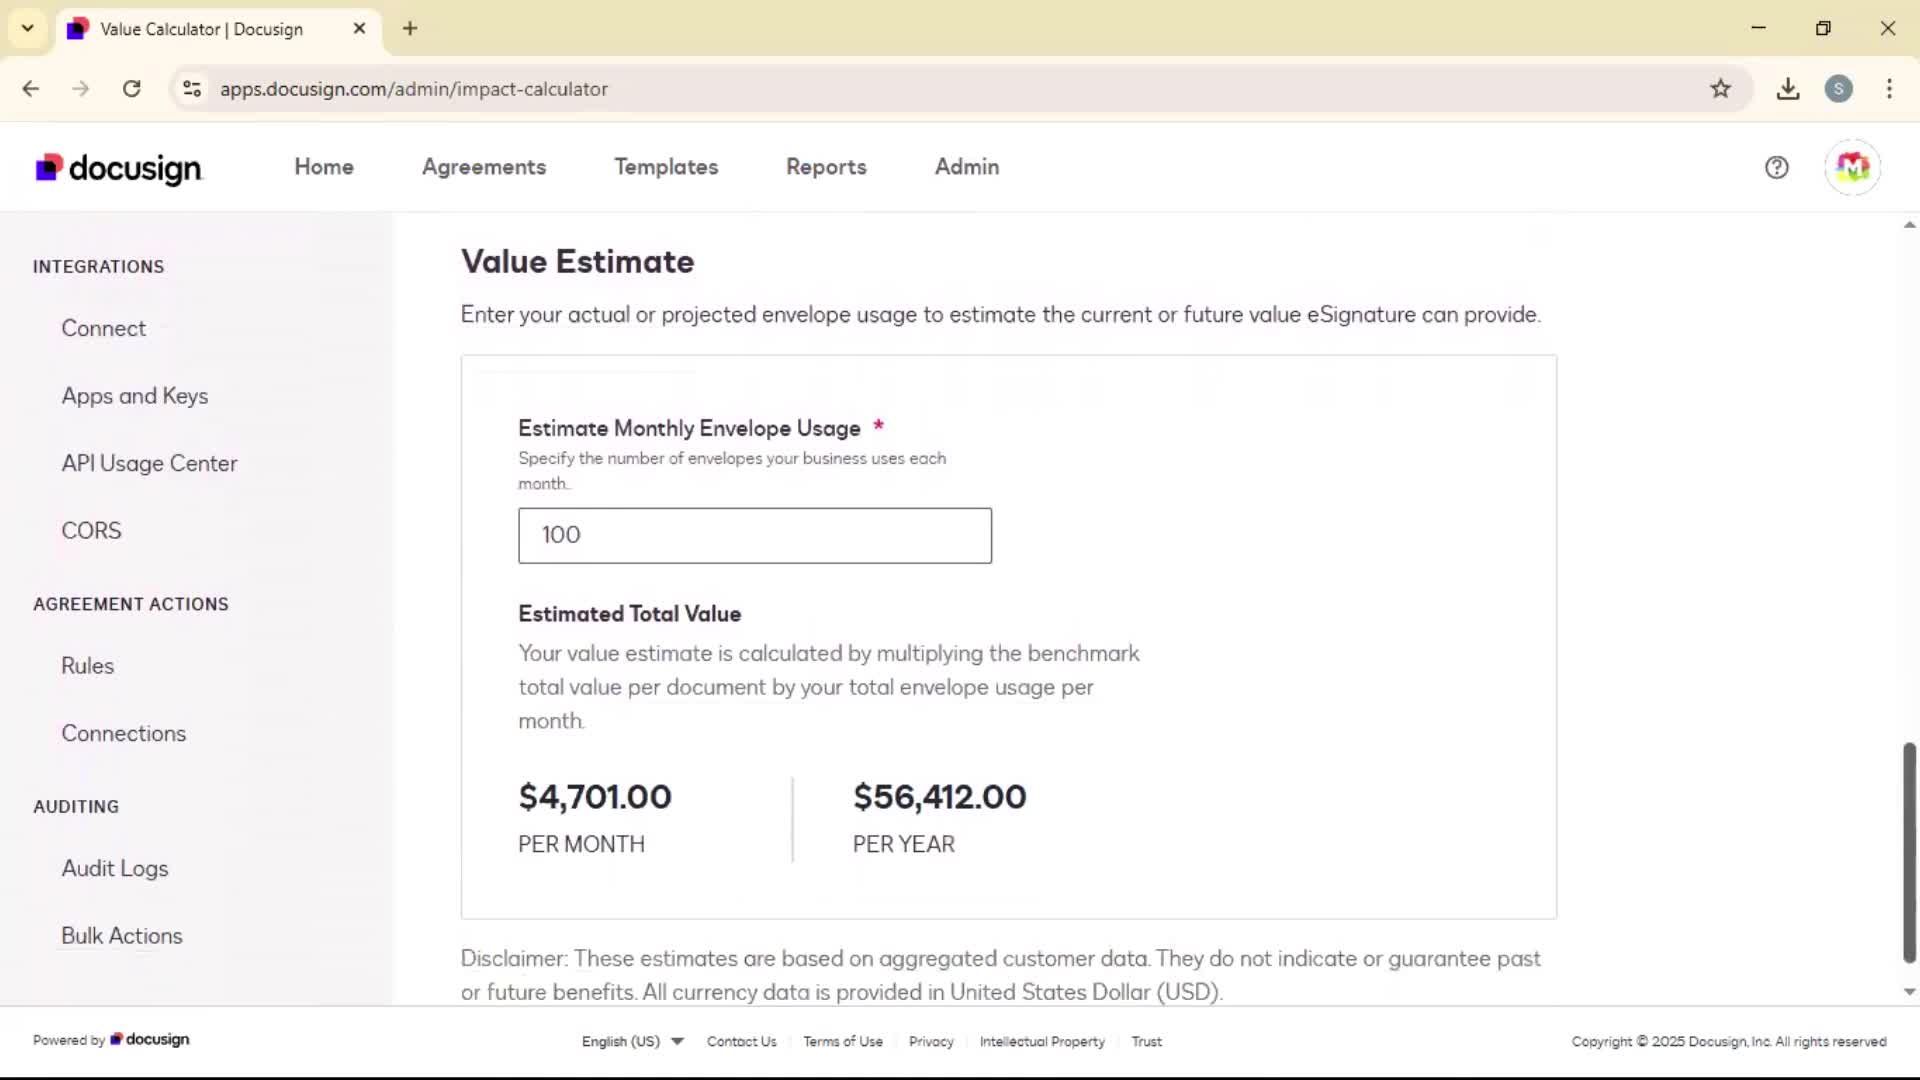Image resolution: width=1920 pixels, height=1080 pixels.
Task: Open Reports in top navigation
Action: click(826, 167)
